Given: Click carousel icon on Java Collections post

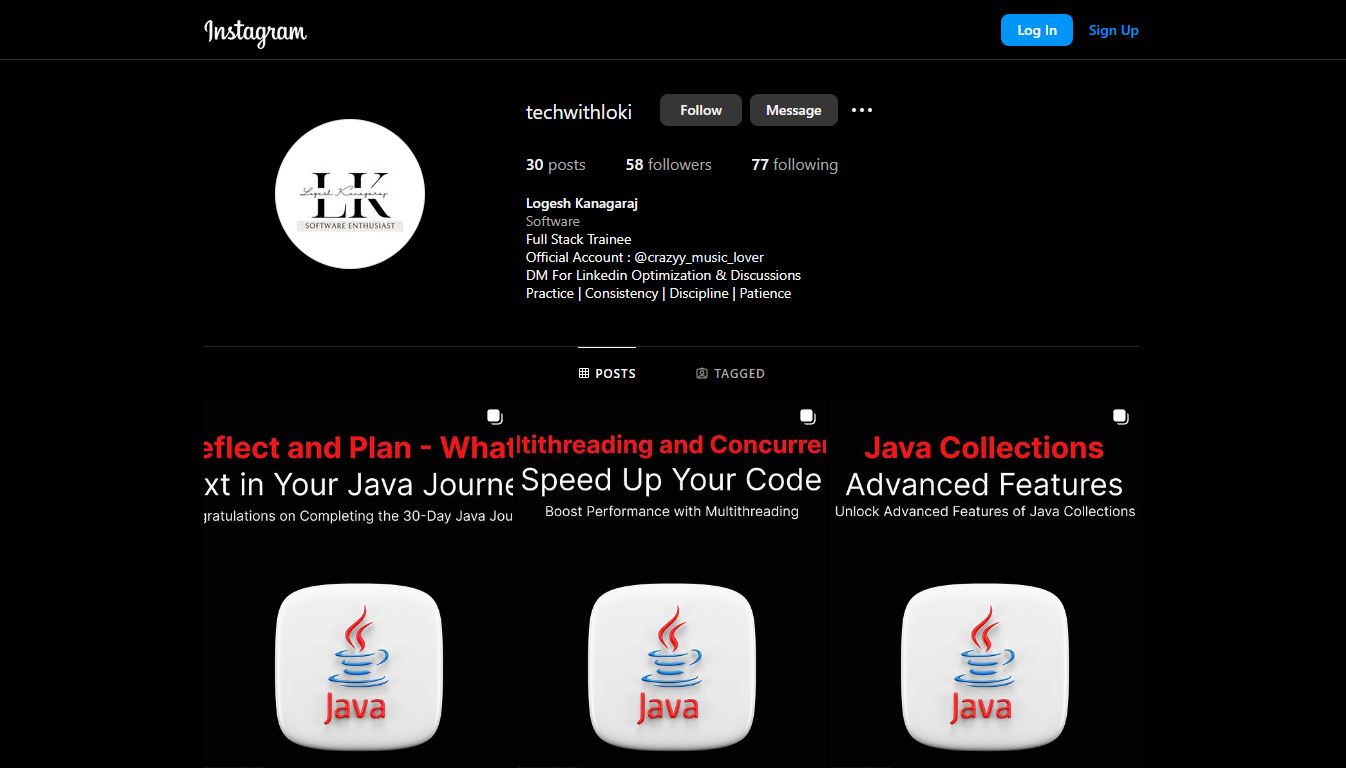Looking at the screenshot, I should click(1120, 416).
